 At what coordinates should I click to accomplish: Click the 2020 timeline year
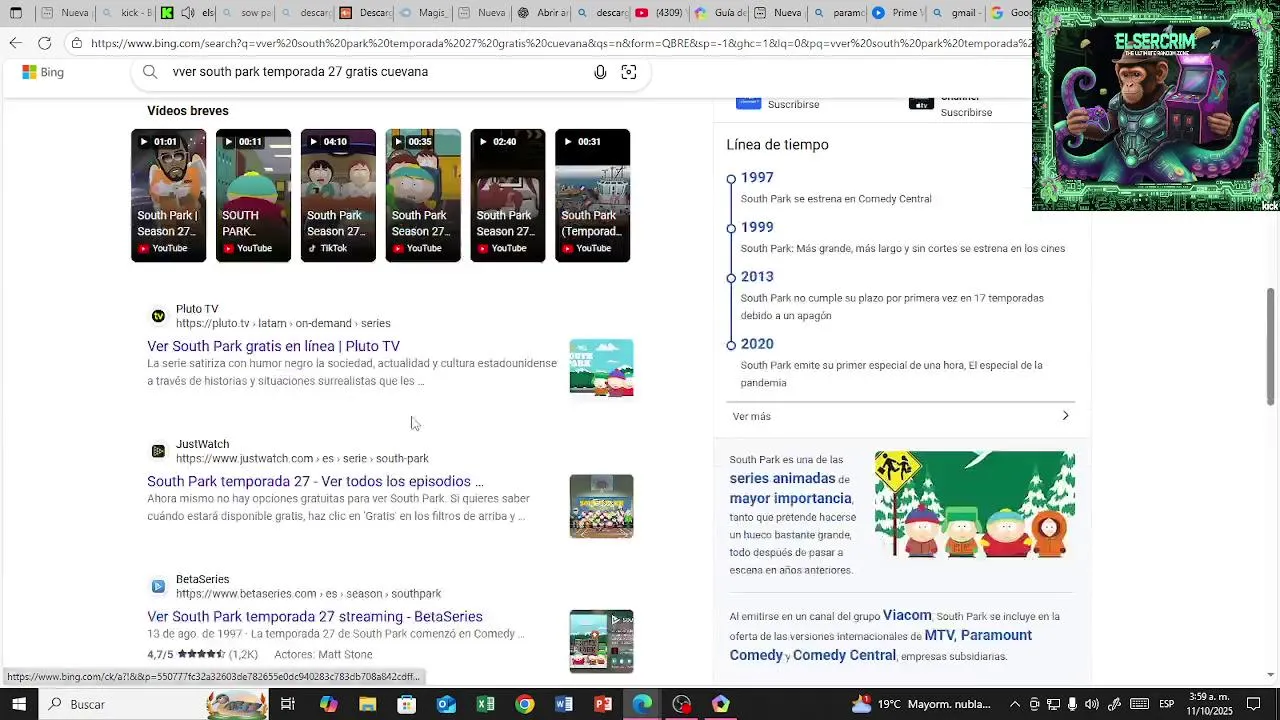tap(757, 344)
